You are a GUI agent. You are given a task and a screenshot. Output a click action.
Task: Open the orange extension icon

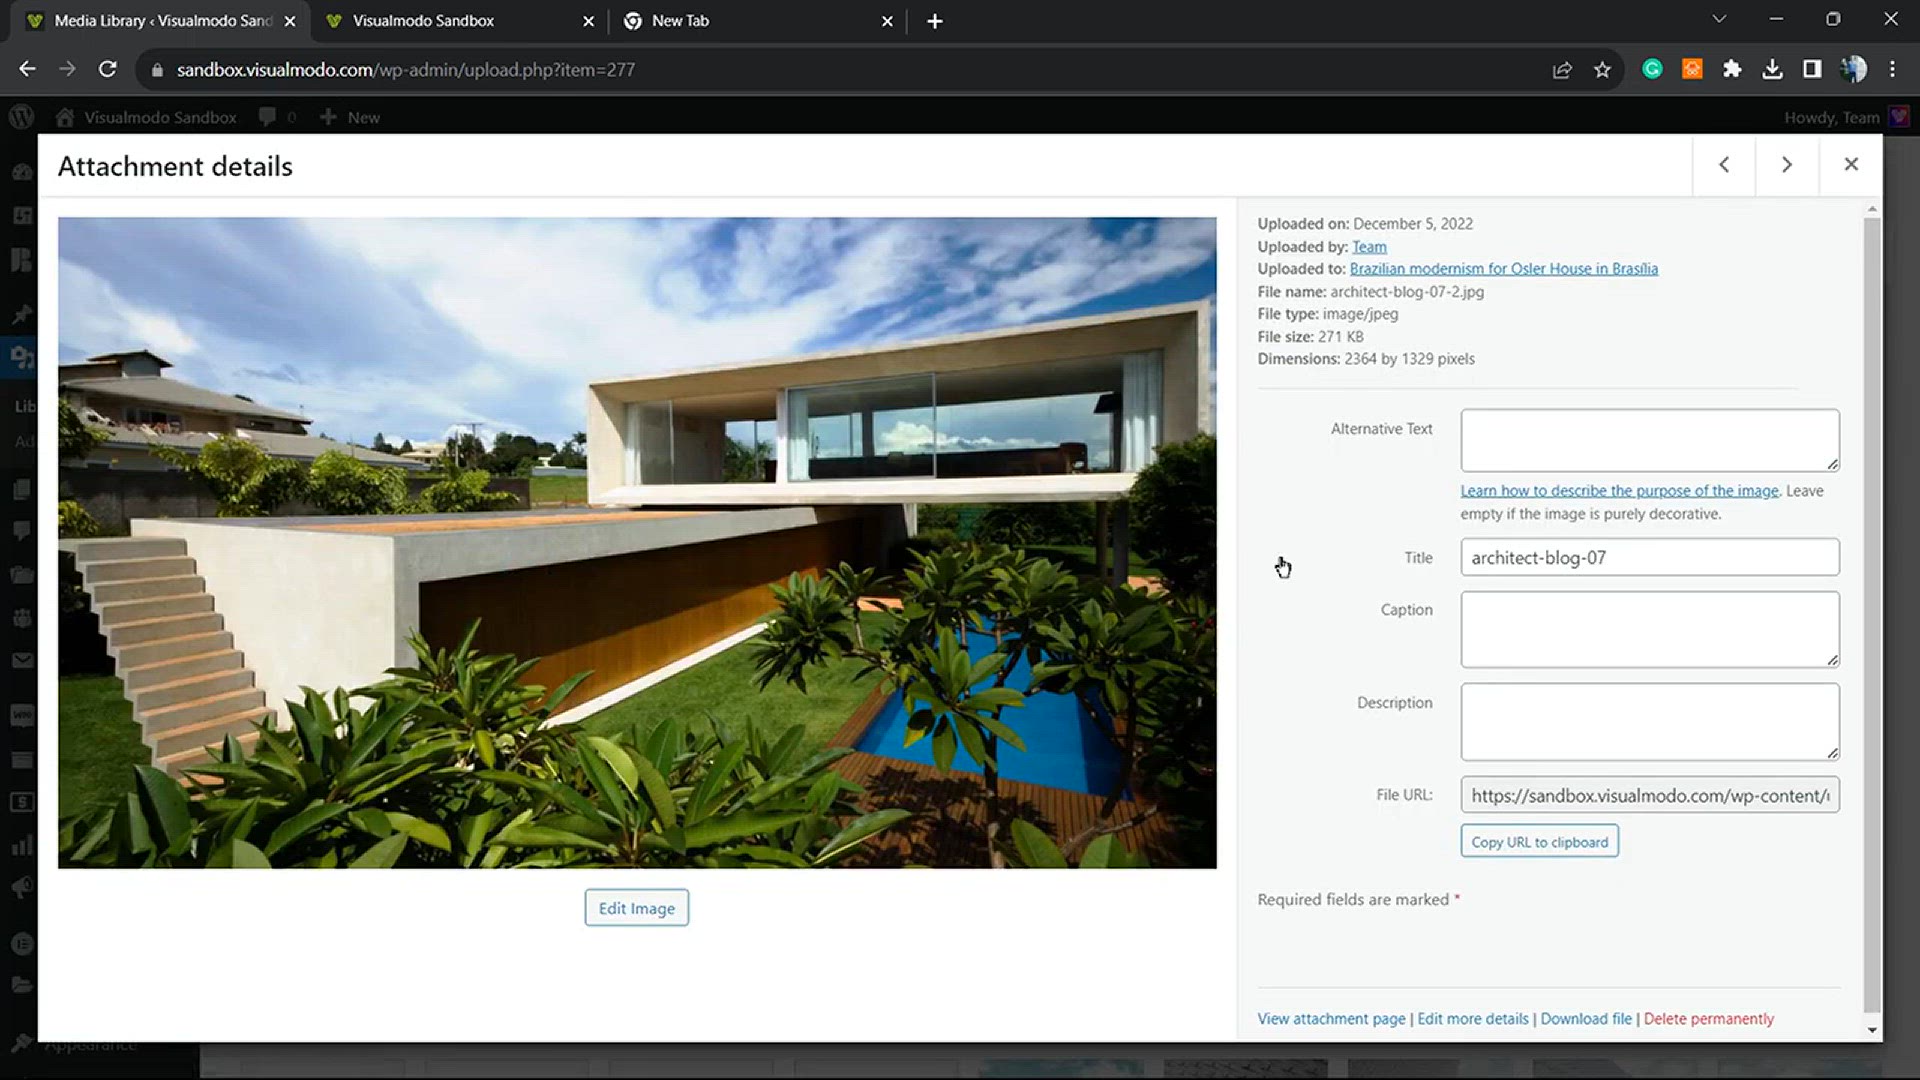(x=1692, y=69)
